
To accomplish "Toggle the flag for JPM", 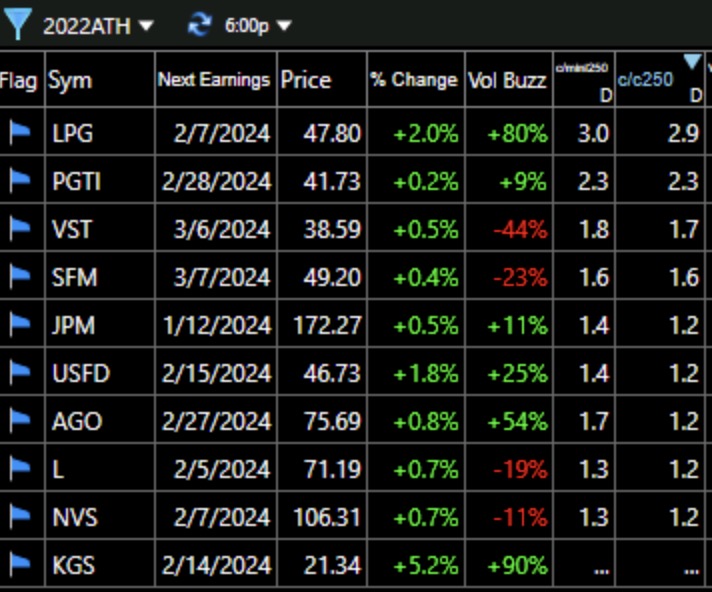I will coord(20,325).
